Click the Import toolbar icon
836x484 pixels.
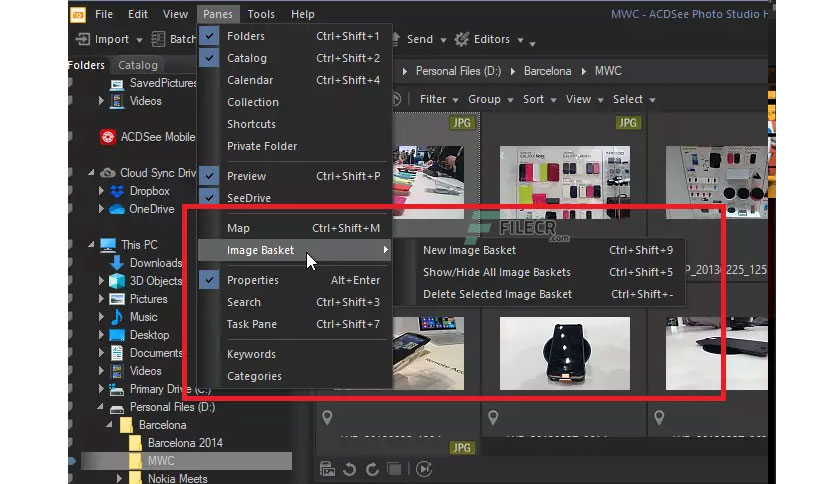tap(83, 39)
